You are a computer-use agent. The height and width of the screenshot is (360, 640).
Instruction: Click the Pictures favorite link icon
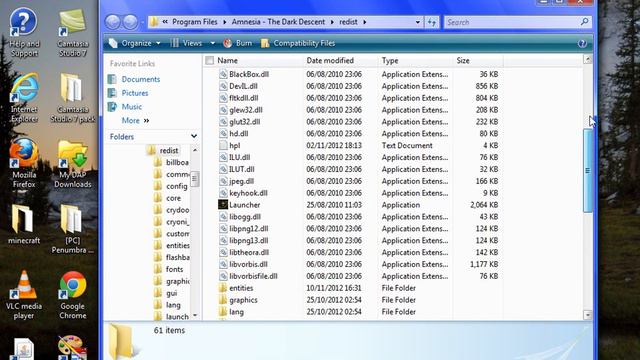[x=112, y=93]
